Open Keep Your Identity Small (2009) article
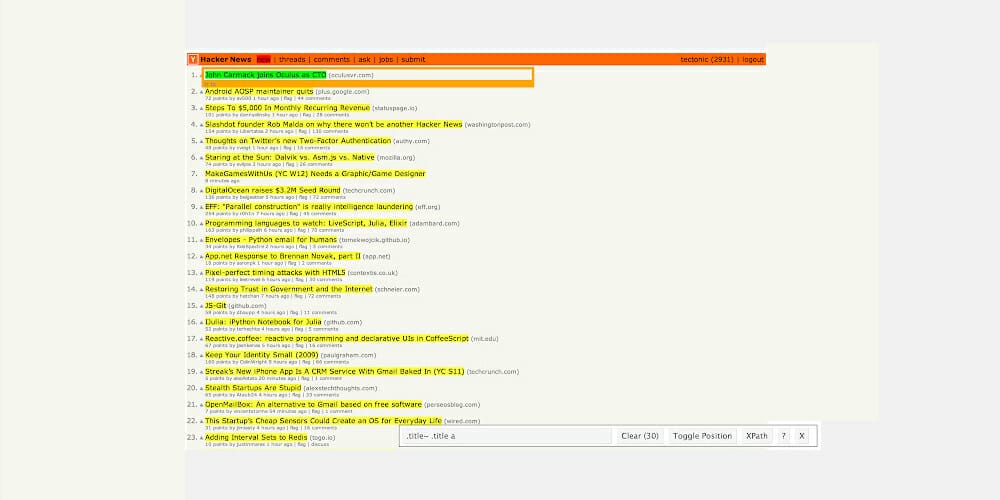Viewport: 1000px width, 500px height. [x=261, y=355]
